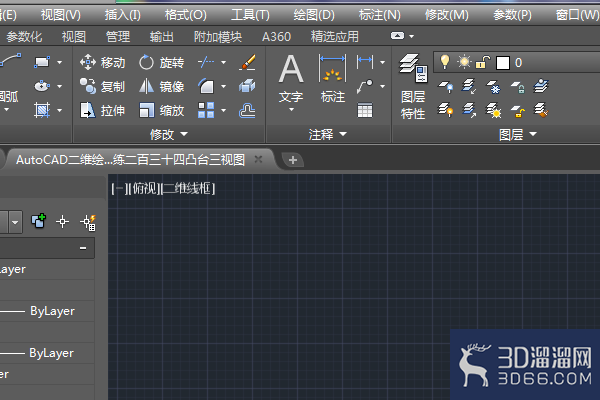Click the Layer Freeze tool icon
Screen dimensions: 600x400
[x=493, y=87]
